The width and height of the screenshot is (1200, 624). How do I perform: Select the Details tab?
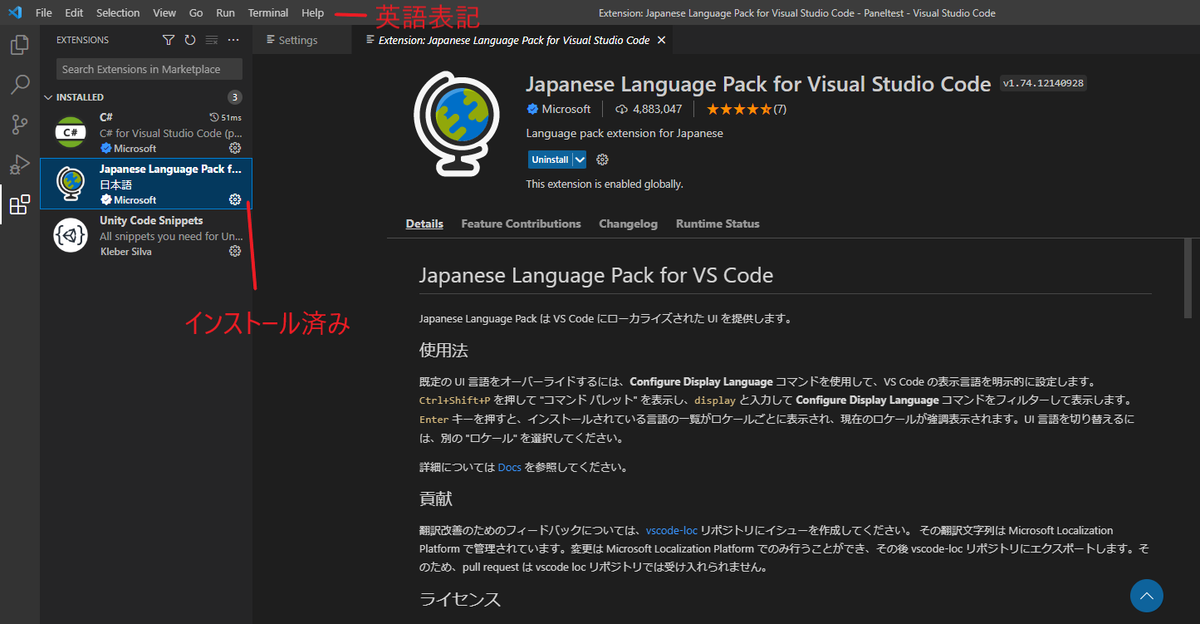[x=424, y=224]
